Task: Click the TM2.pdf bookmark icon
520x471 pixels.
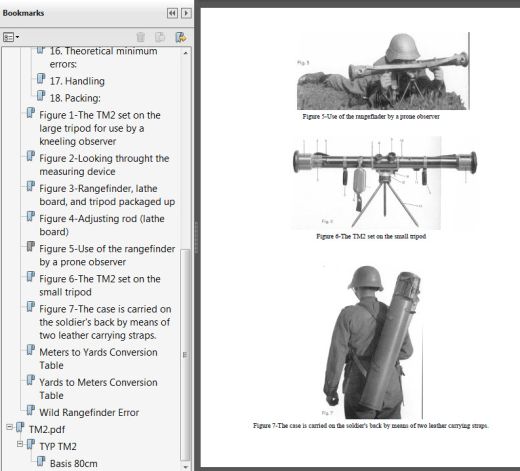Action: pyautogui.click(x=20, y=427)
